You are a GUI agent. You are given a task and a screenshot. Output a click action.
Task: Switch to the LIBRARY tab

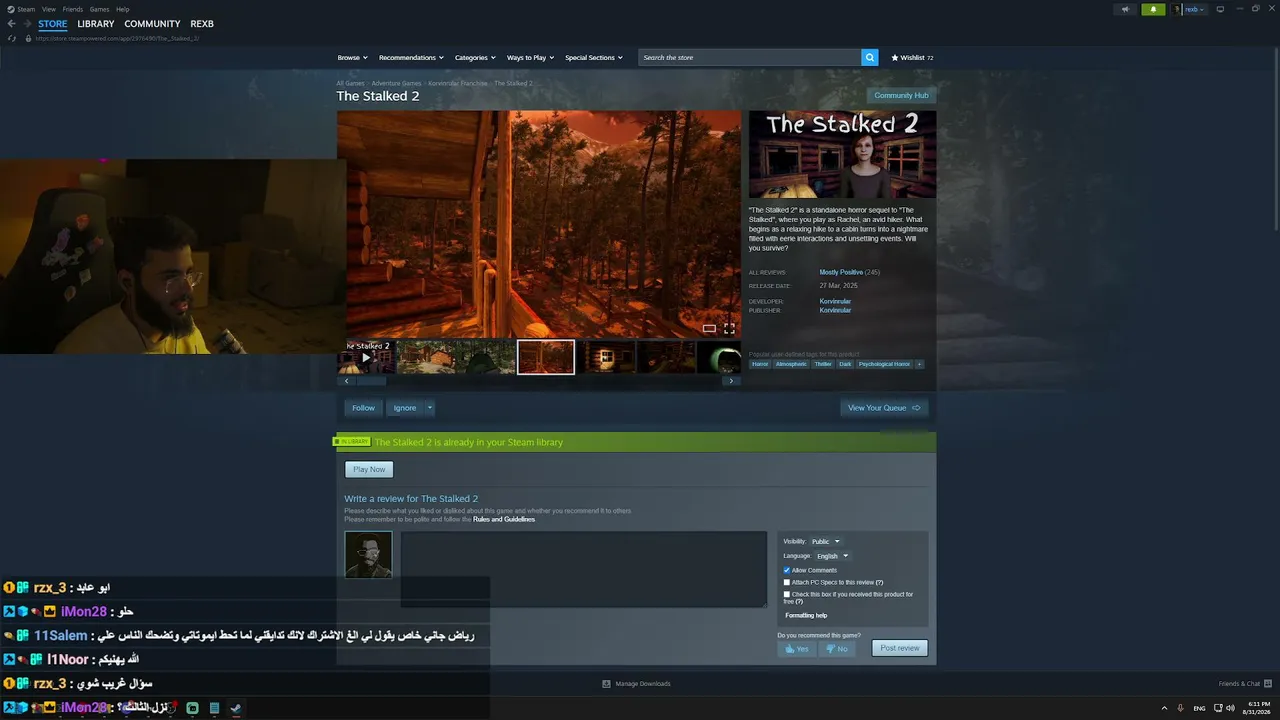pos(96,24)
